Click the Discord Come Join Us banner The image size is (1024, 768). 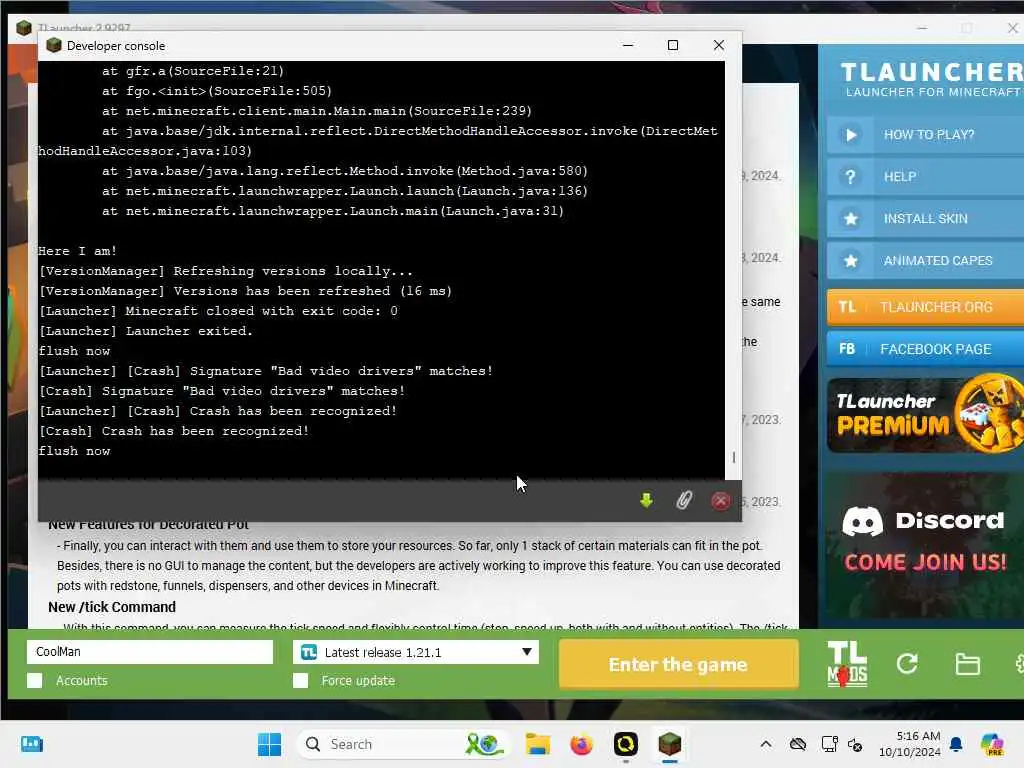click(x=925, y=545)
